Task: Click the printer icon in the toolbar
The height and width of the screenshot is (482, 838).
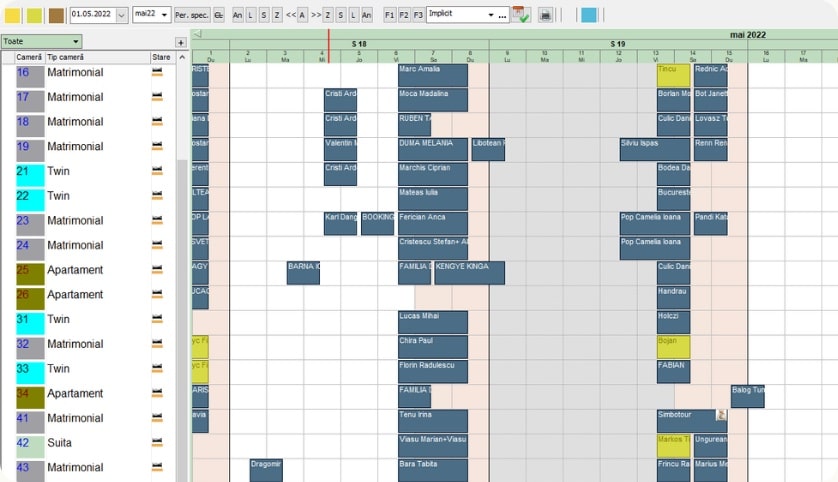Action: (x=545, y=15)
